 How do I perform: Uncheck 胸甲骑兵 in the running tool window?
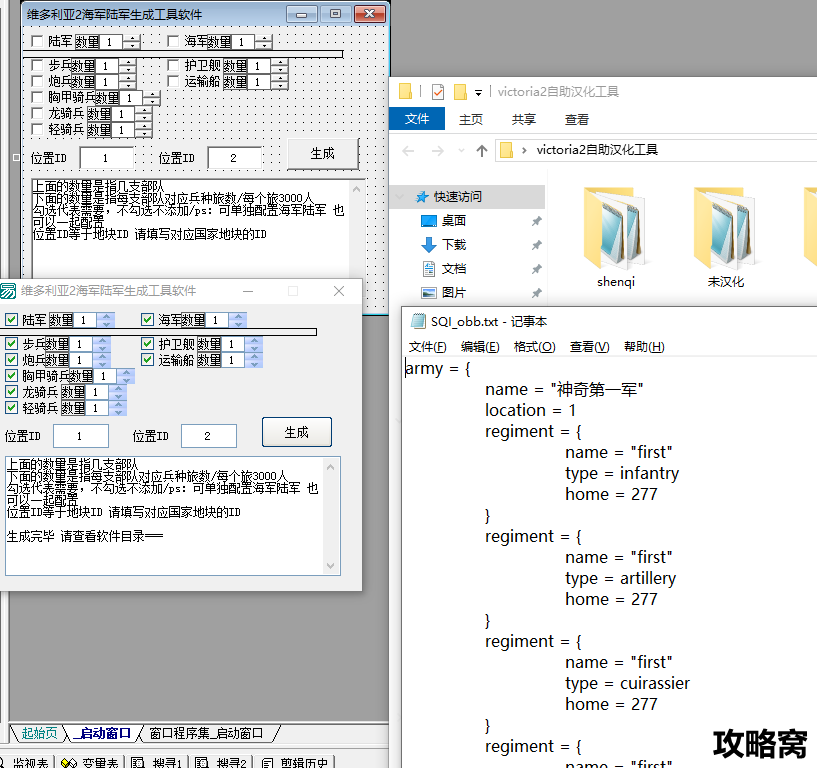point(11,376)
